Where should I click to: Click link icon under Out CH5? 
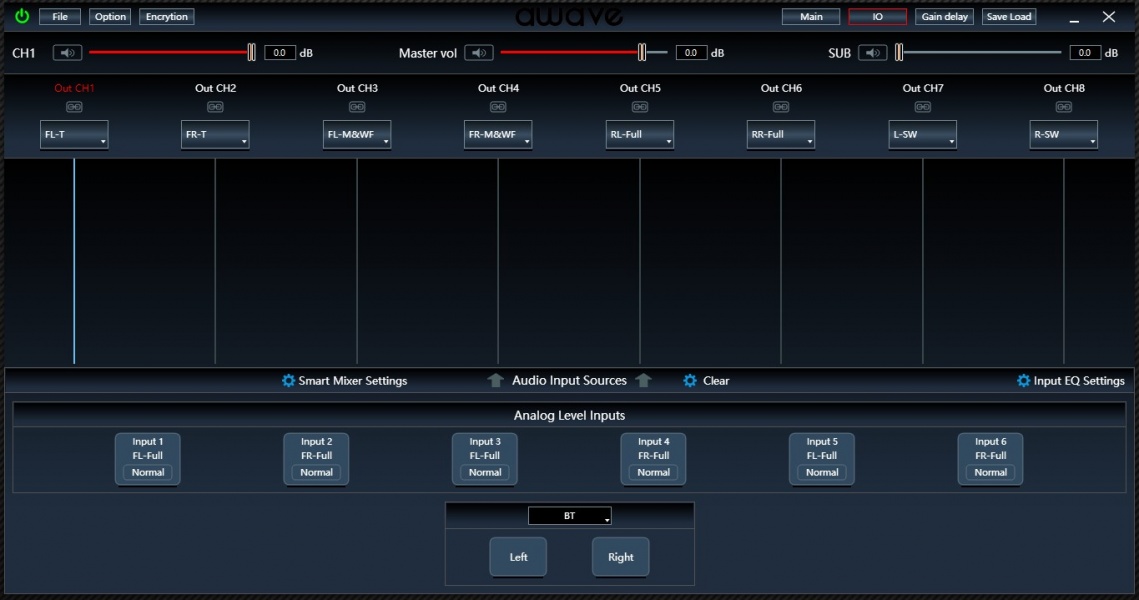639,107
